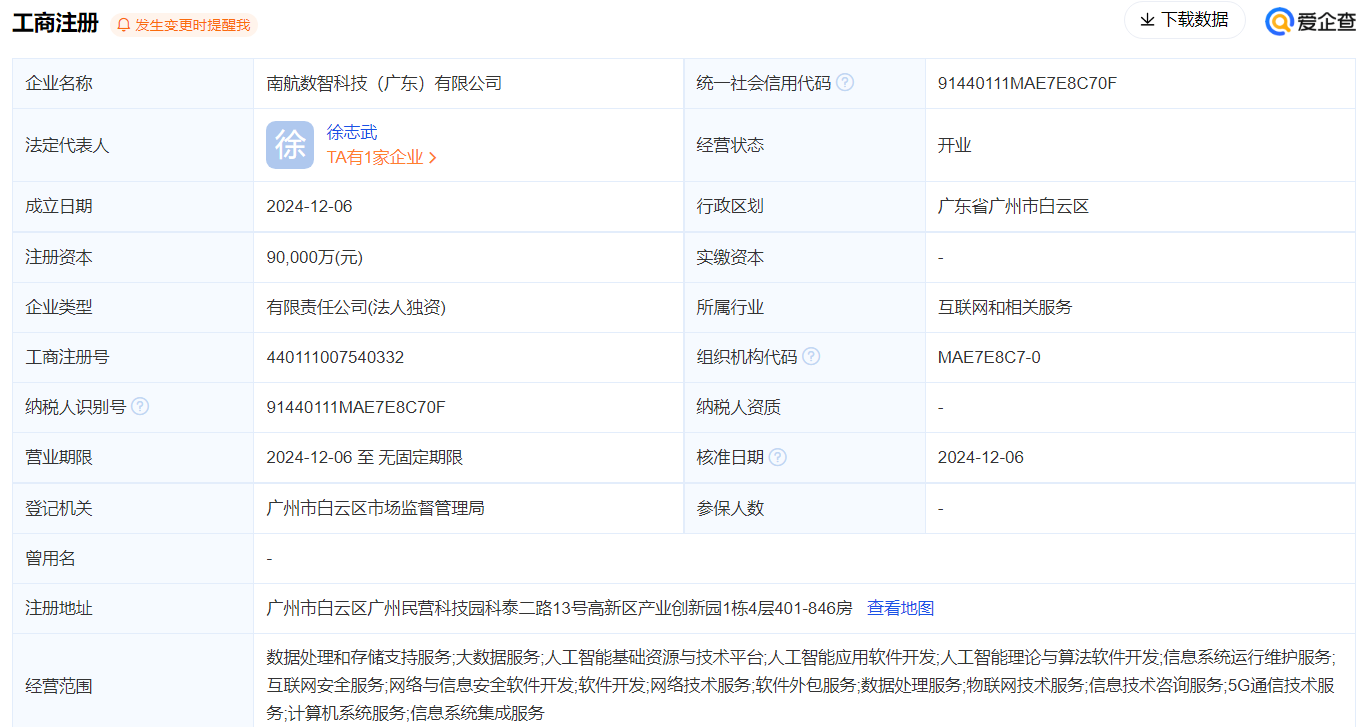Click registration number 440111007540332
The image size is (1363, 727).
coord(335,357)
